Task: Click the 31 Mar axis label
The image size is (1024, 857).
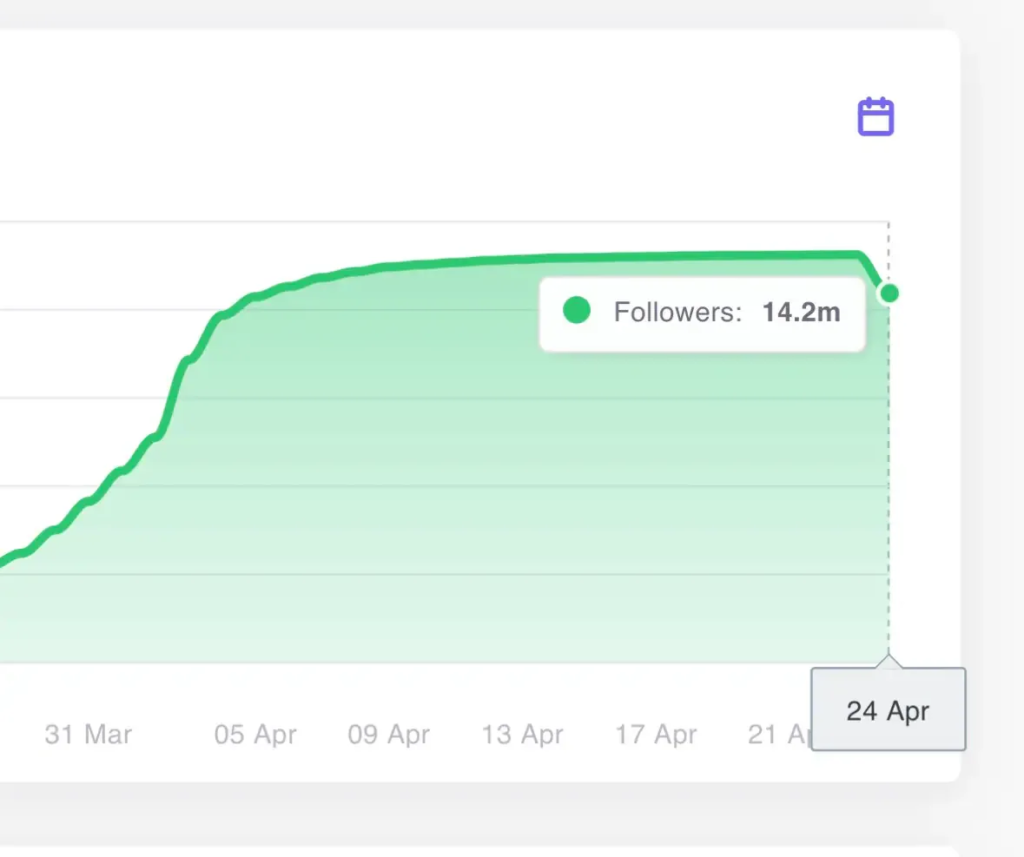Action: click(x=88, y=735)
